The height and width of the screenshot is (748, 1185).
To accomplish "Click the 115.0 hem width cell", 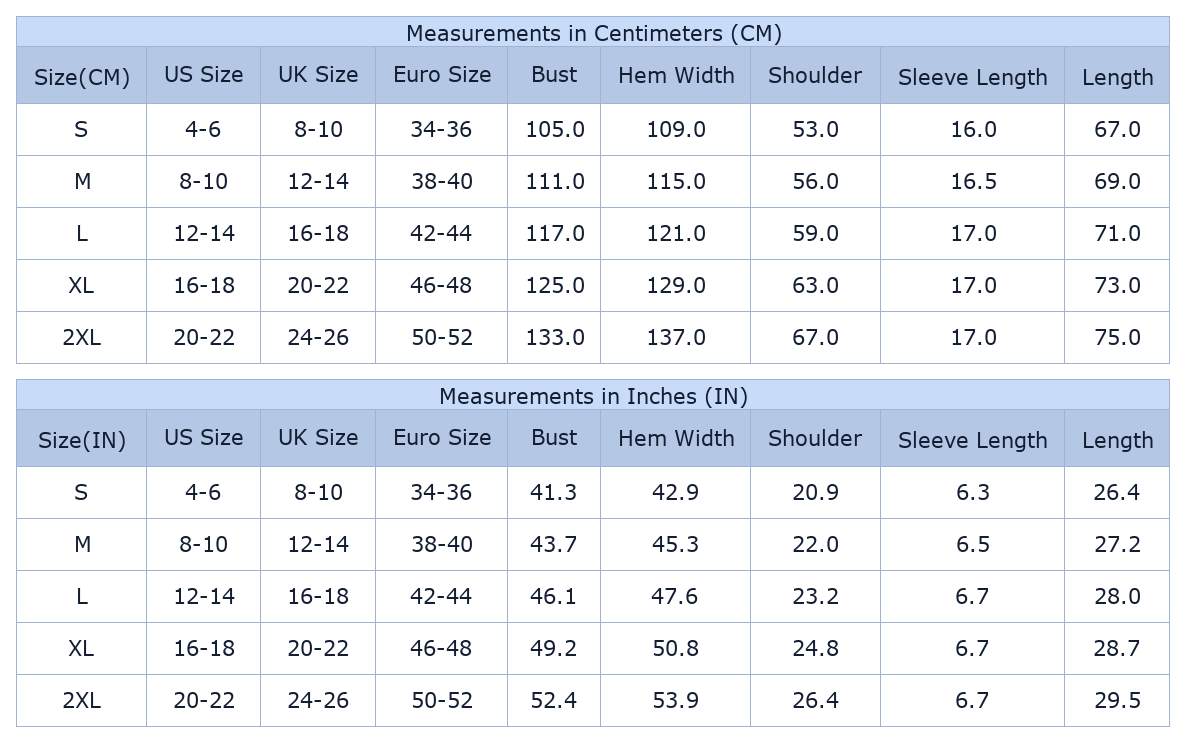I will 676,182.
